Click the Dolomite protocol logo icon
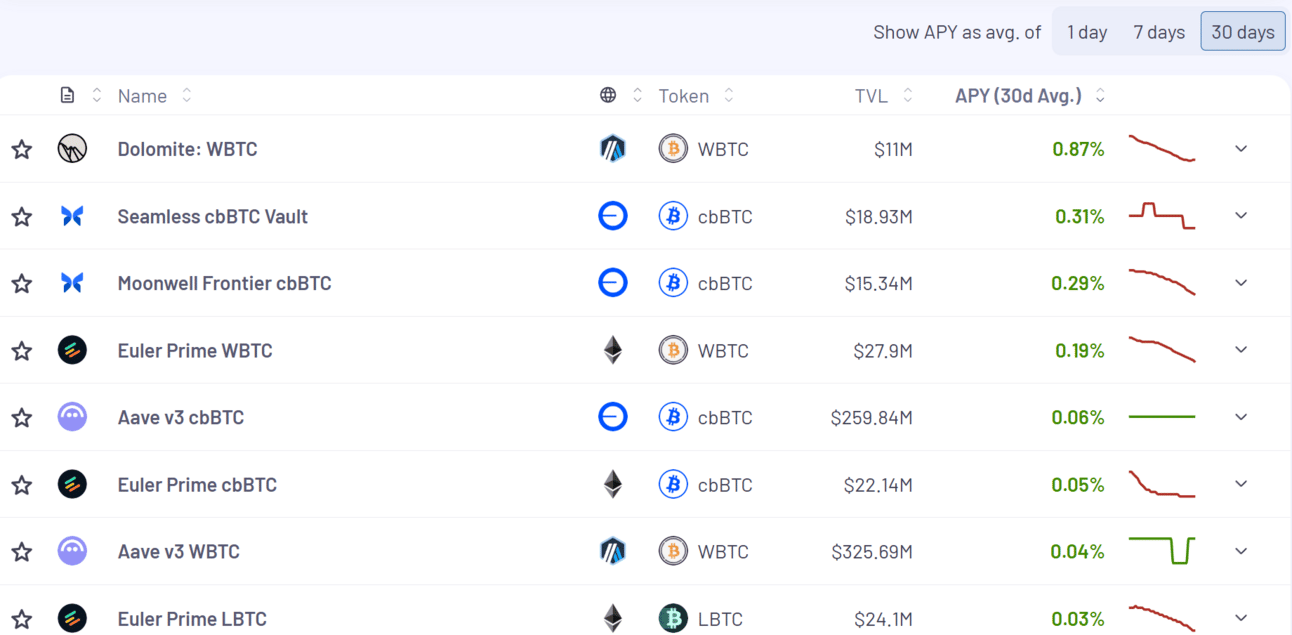 (x=72, y=149)
